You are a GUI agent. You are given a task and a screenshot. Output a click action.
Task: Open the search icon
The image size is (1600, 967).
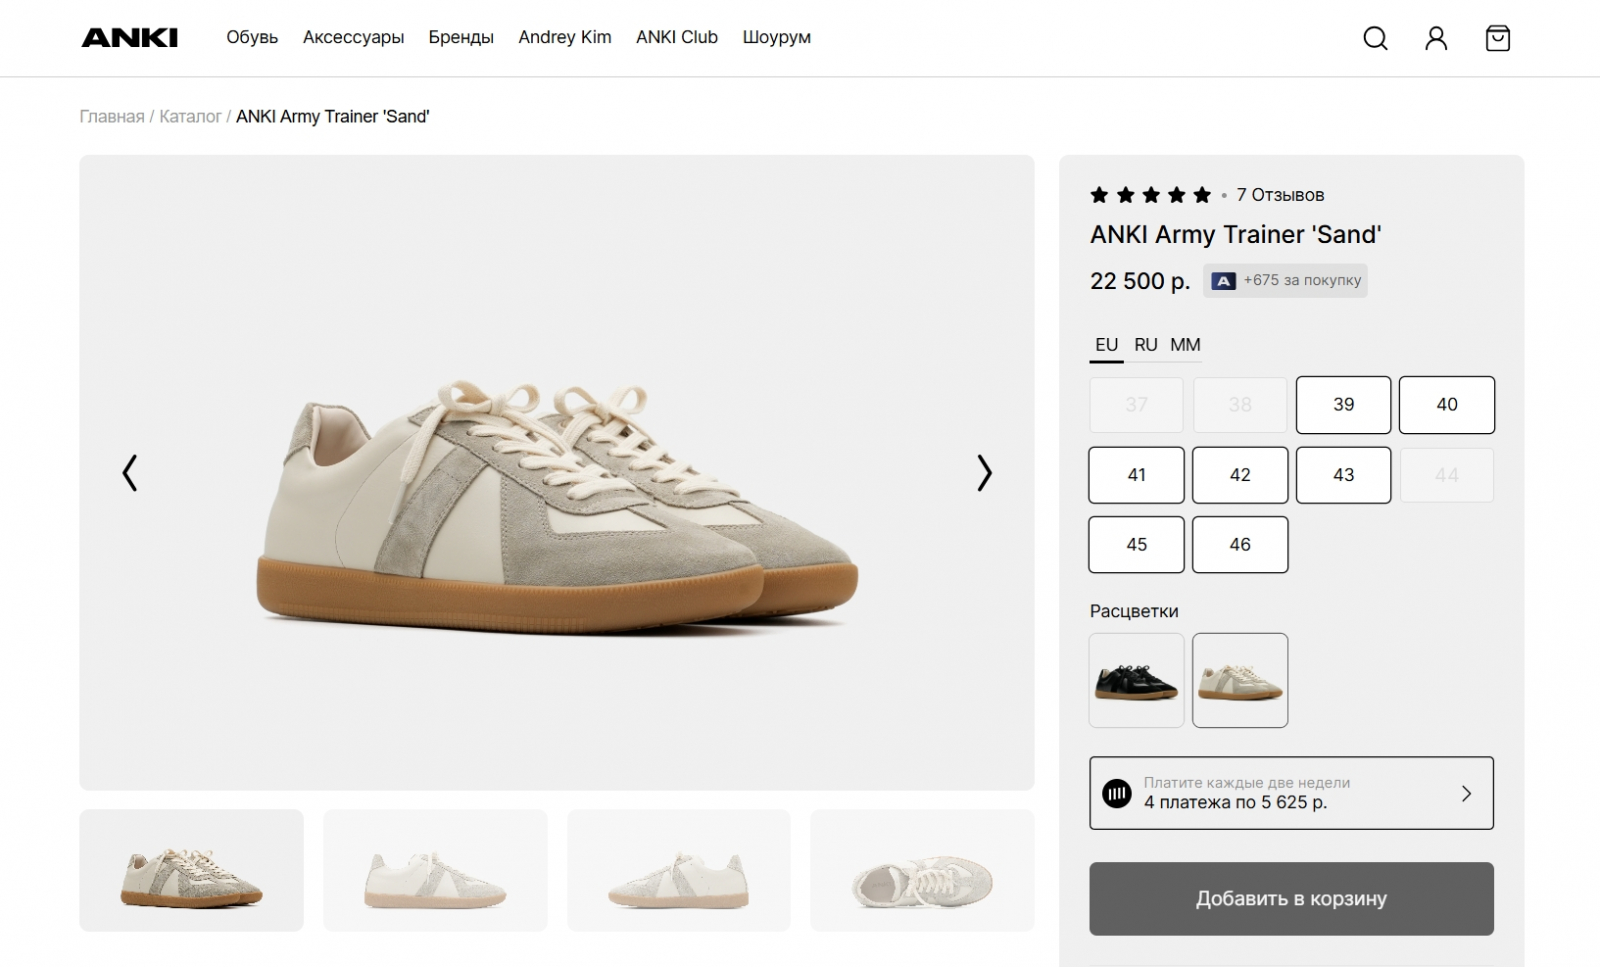1375,38
